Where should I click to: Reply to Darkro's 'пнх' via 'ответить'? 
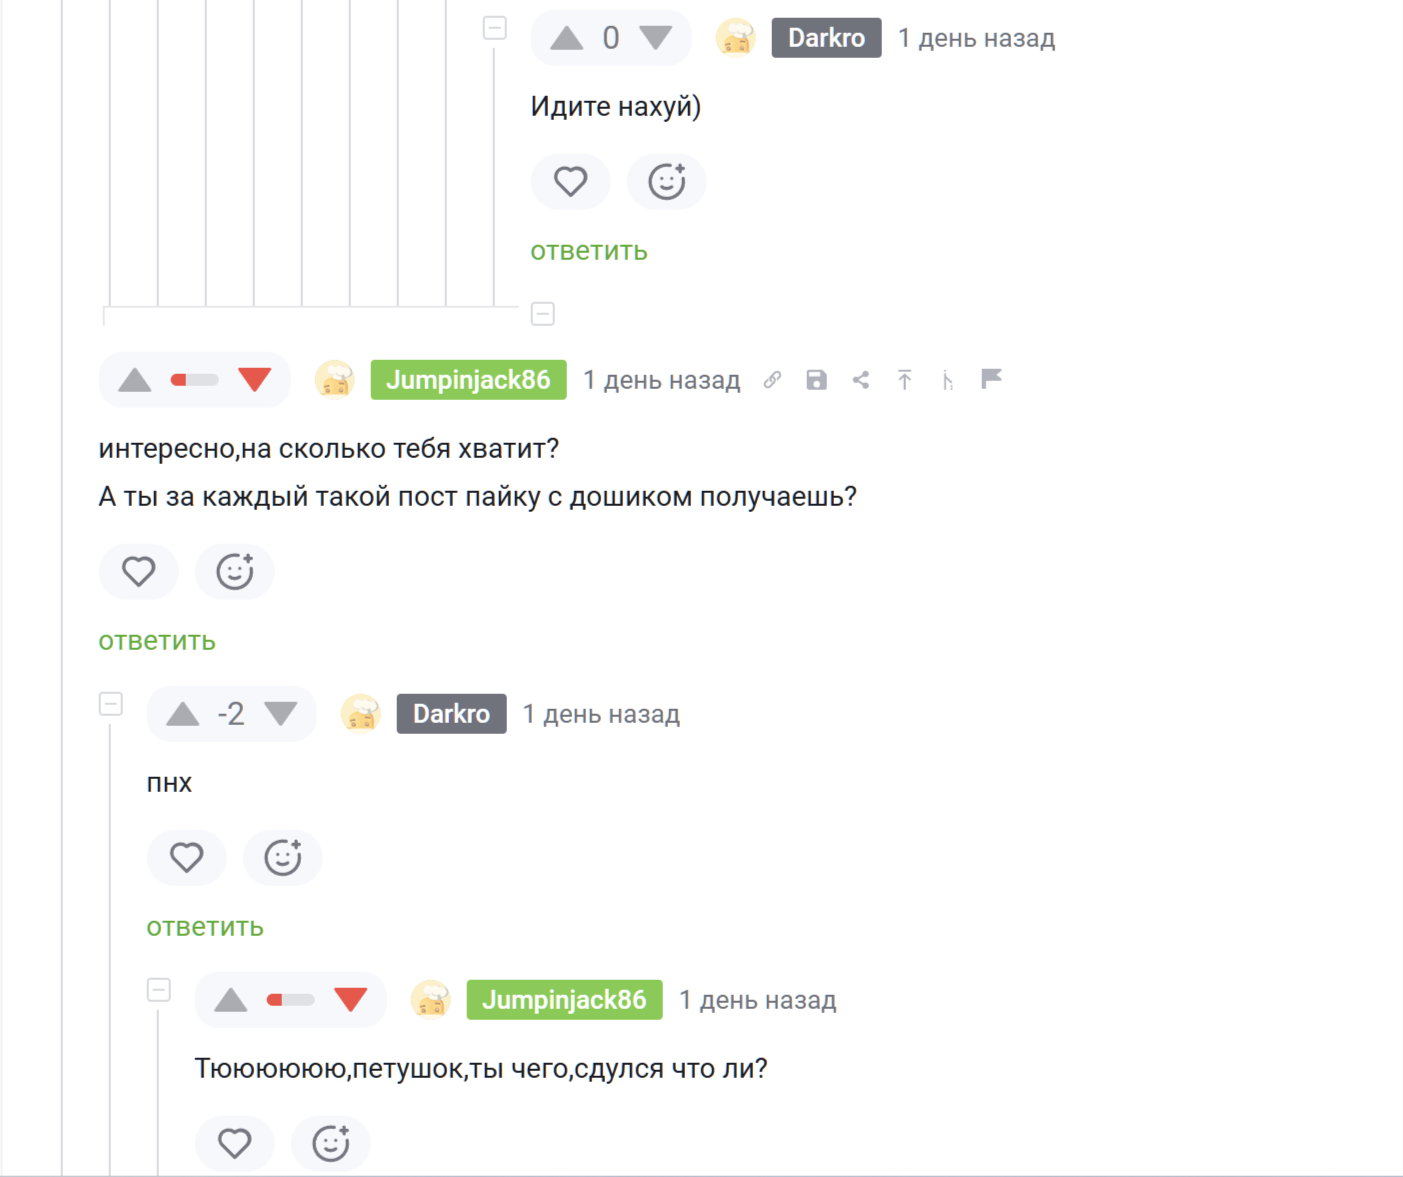[205, 927]
